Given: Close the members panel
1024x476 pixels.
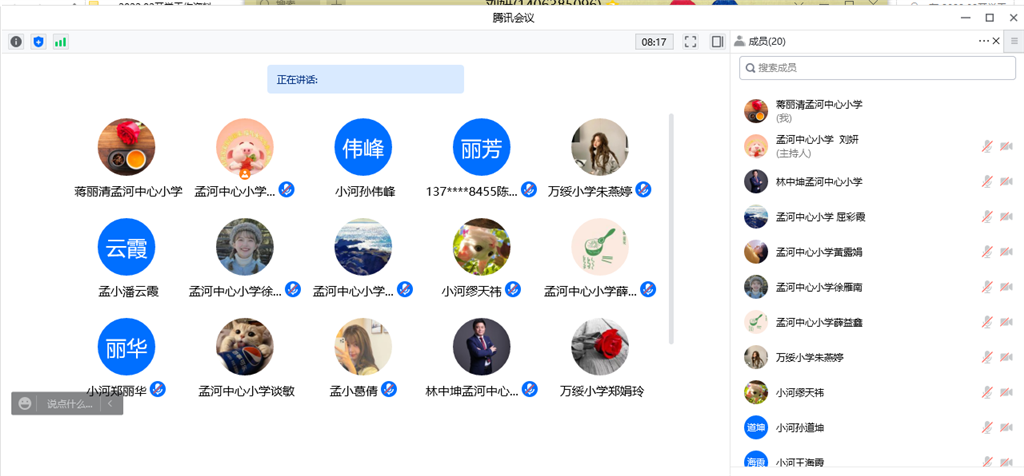Looking at the screenshot, I should [996, 41].
